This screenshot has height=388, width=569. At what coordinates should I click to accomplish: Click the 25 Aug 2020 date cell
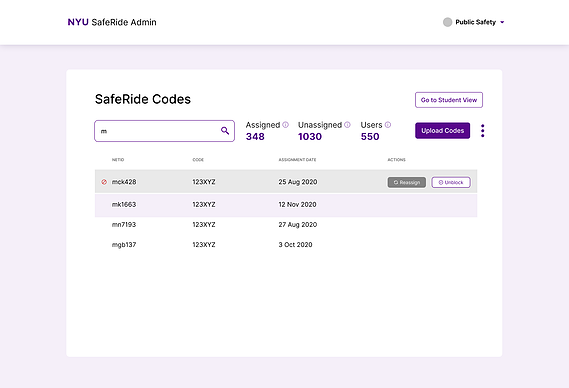(x=298, y=182)
